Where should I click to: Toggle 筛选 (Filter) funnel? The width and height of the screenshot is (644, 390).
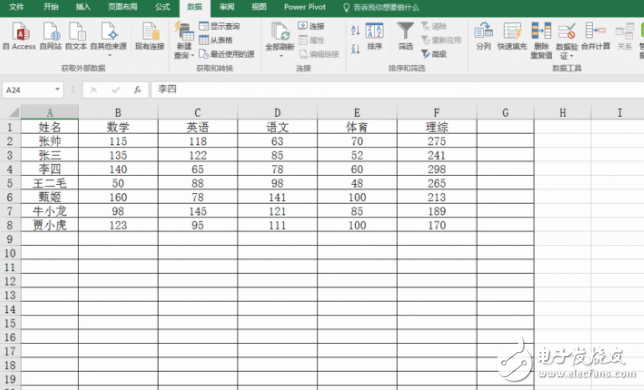click(x=405, y=36)
